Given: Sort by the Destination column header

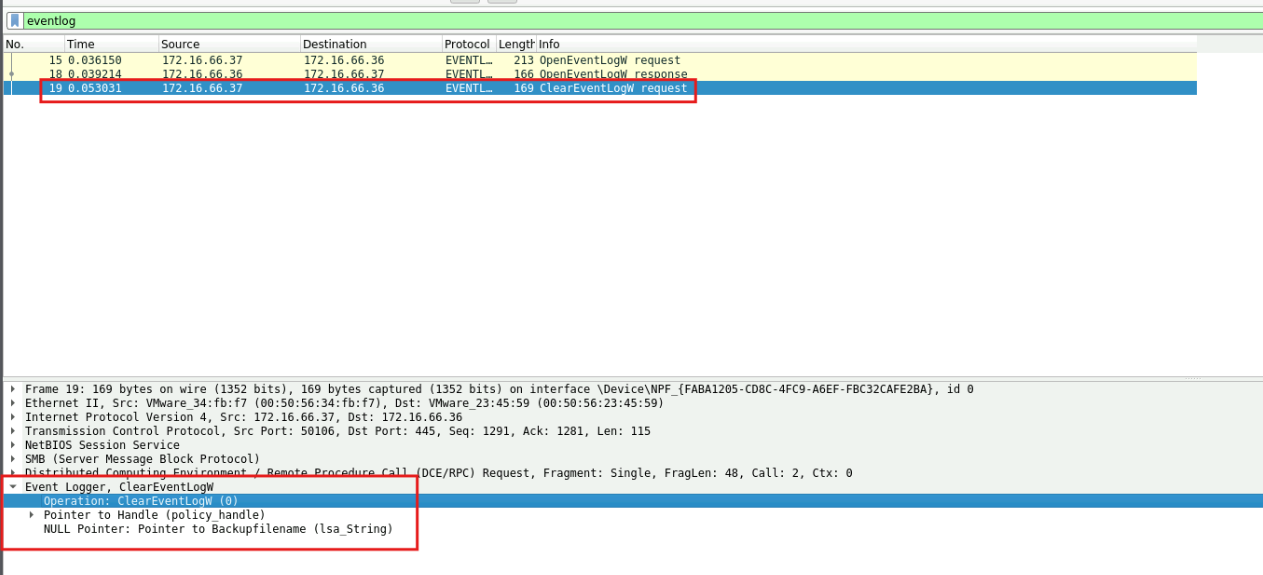Looking at the screenshot, I should coord(372,44).
